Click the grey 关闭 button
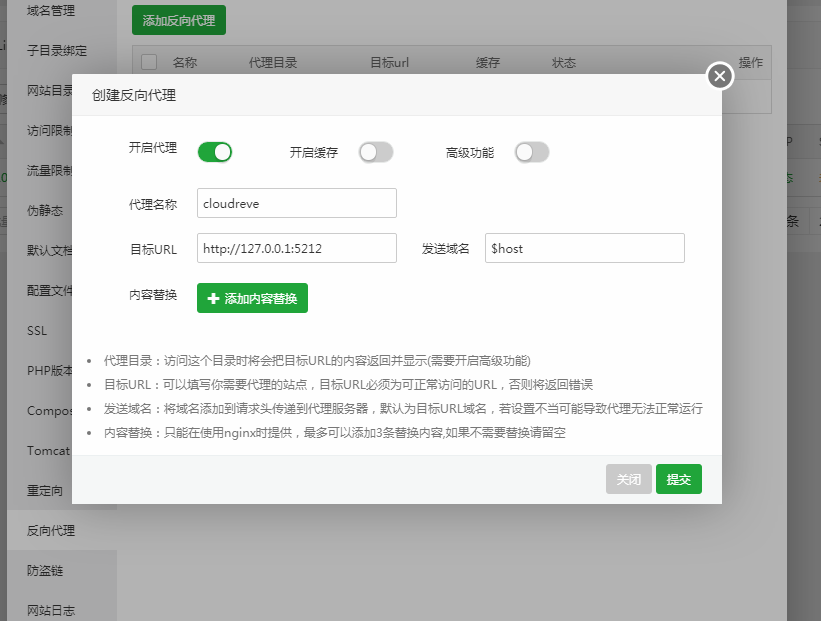The width and height of the screenshot is (821, 621). 628,479
